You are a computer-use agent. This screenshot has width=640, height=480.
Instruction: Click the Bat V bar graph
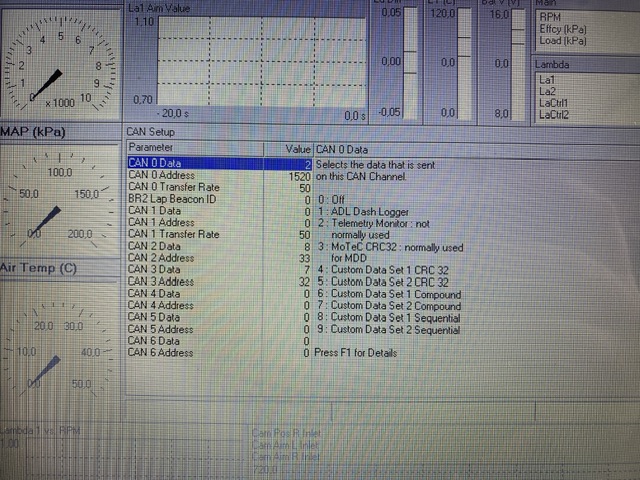518,64
